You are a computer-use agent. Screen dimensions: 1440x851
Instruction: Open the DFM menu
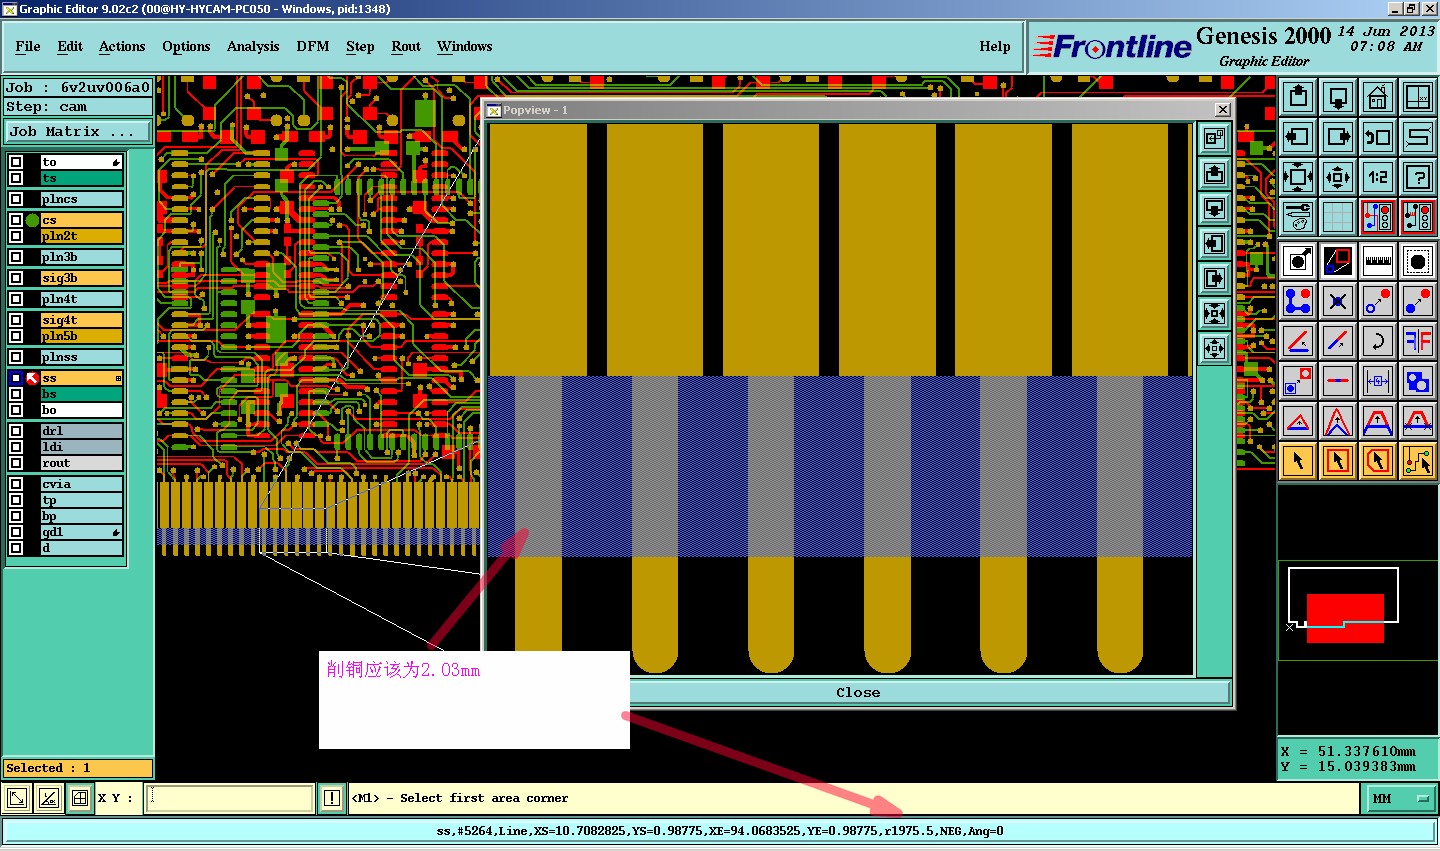[313, 46]
